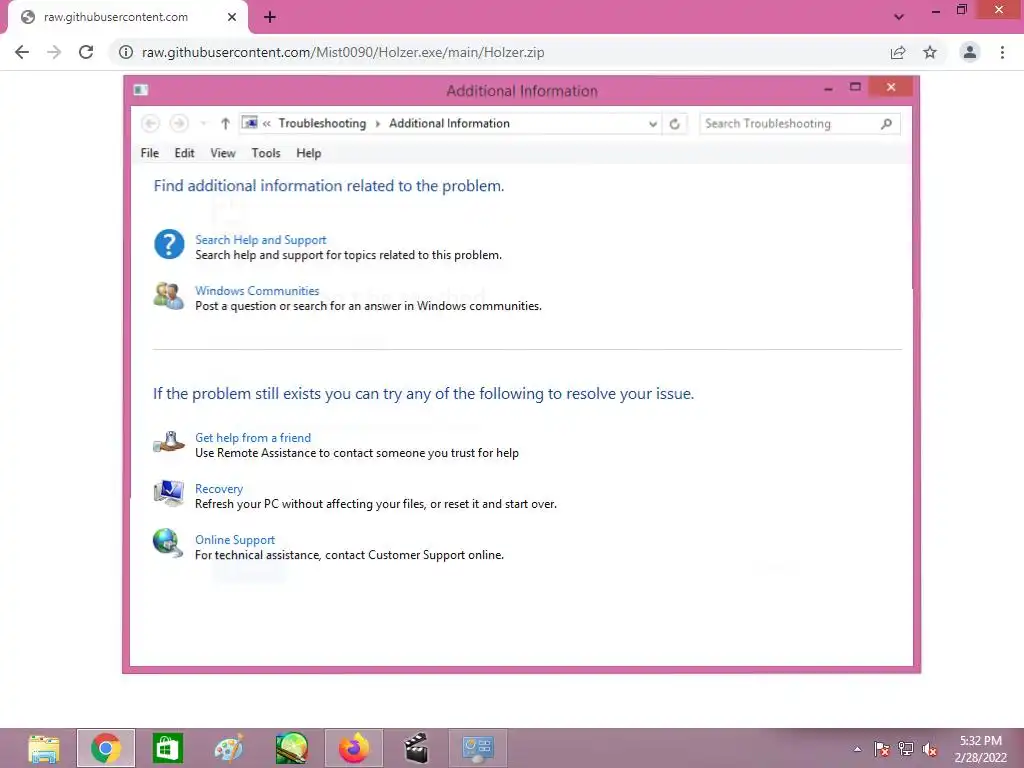Open Action Center flag in system tray

point(882,749)
